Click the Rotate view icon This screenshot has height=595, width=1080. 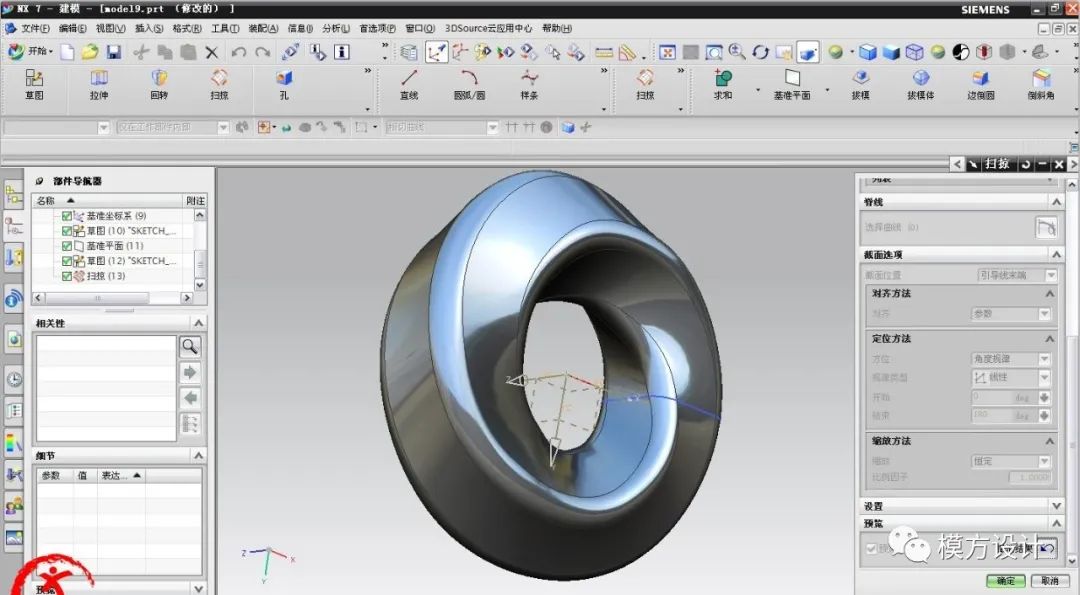click(x=760, y=52)
